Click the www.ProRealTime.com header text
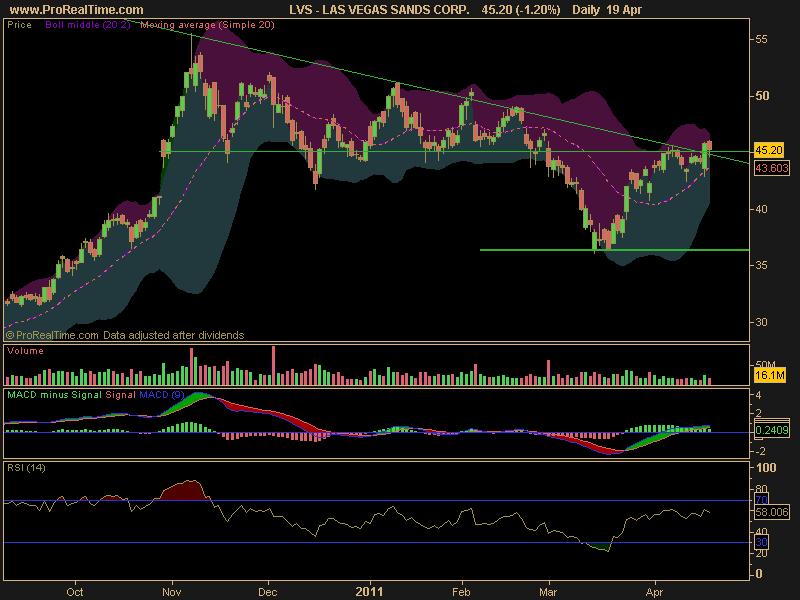Screen dimensions: 800x600 point(77,10)
